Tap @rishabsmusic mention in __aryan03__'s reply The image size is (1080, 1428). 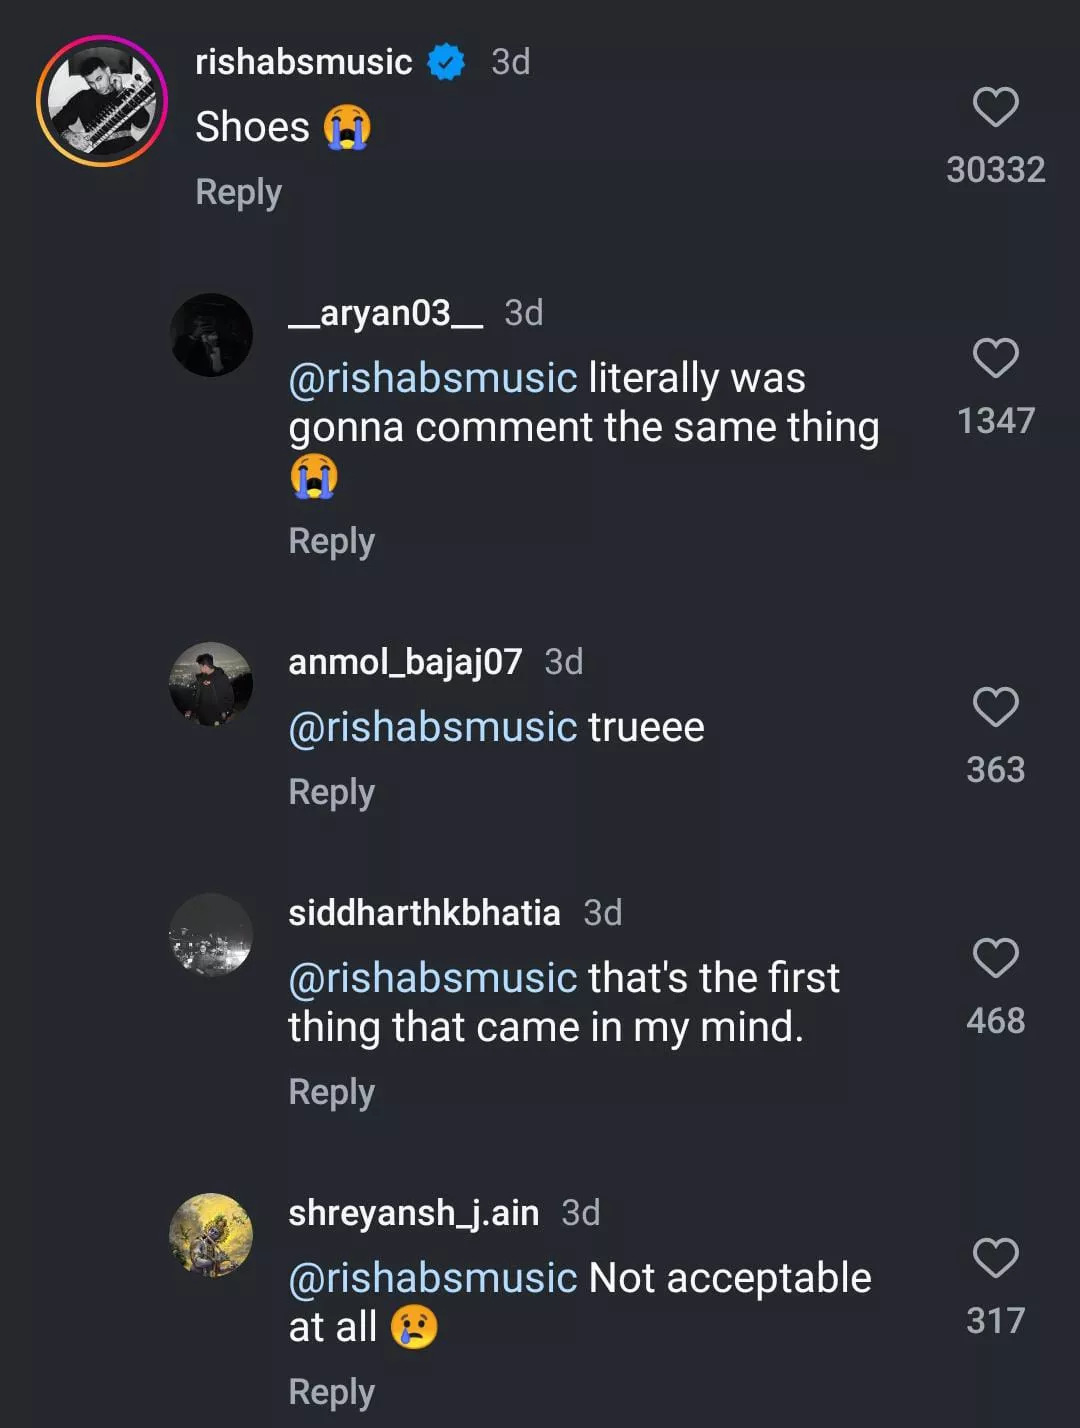pyautogui.click(x=432, y=378)
